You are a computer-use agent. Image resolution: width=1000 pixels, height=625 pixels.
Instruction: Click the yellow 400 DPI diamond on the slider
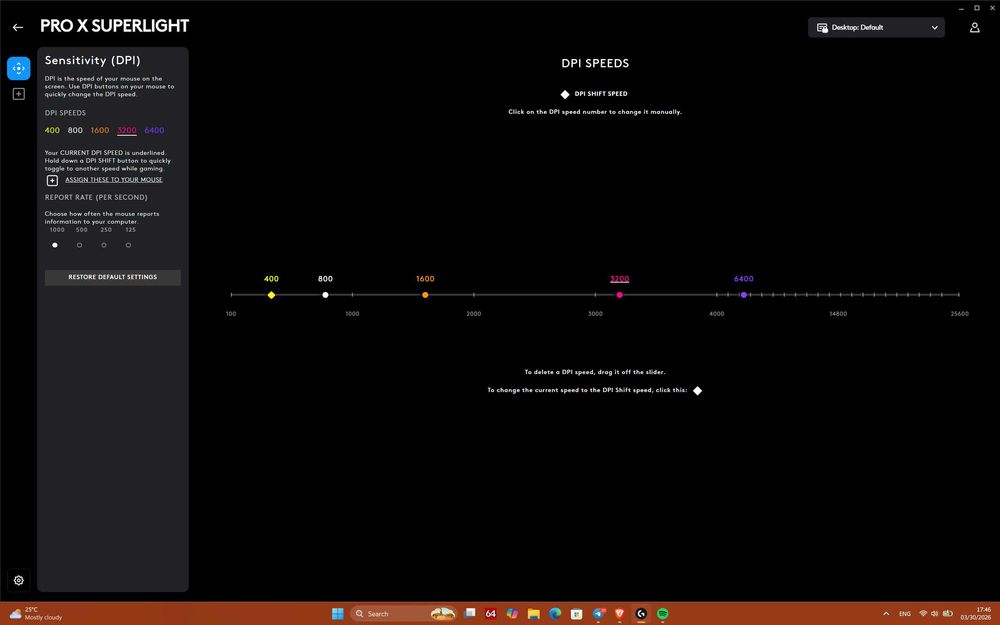[x=271, y=295]
